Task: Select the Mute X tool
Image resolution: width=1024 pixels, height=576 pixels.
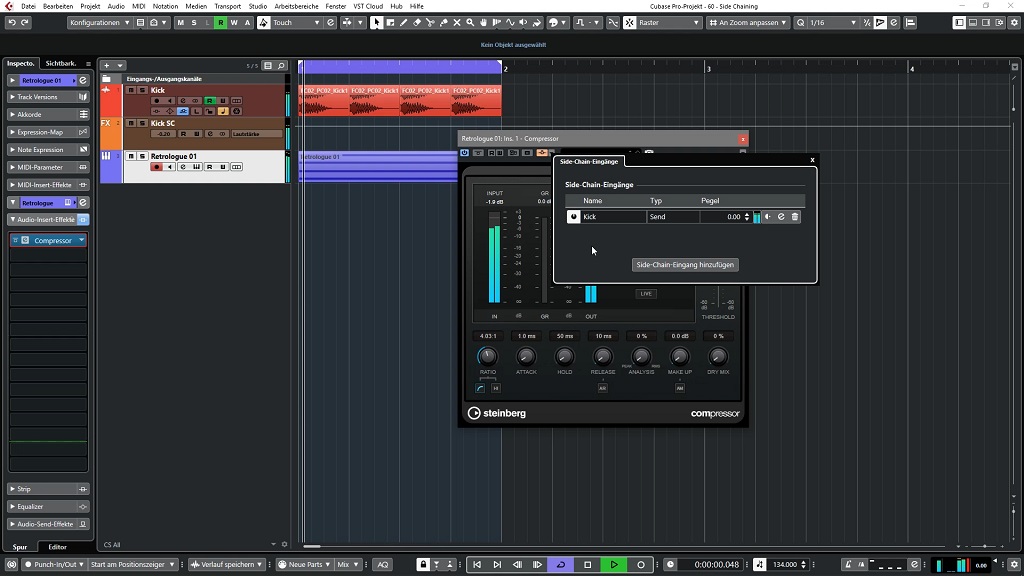Action: (x=456, y=23)
